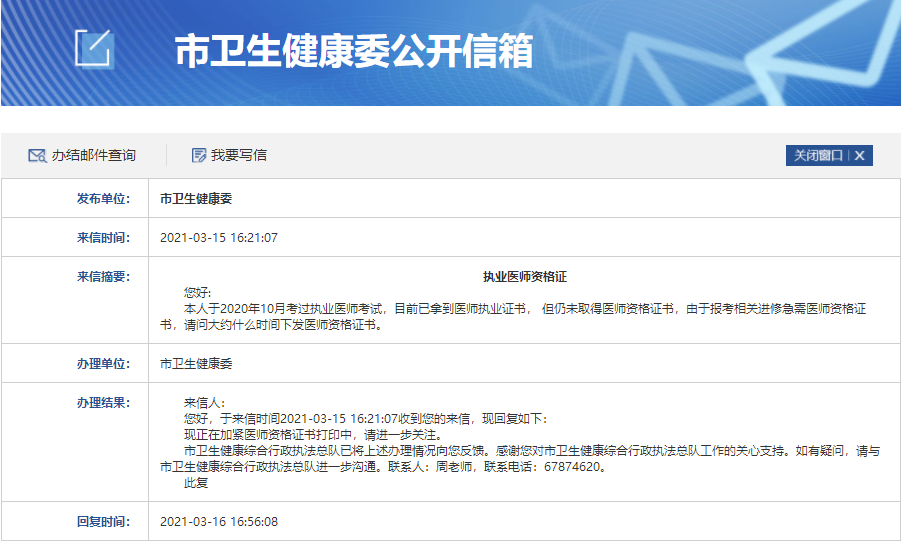
Task: Click the 回复时间 timestamp 2021-03-16 16:56:08
Action: pyautogui.click(x=218, y=522)
